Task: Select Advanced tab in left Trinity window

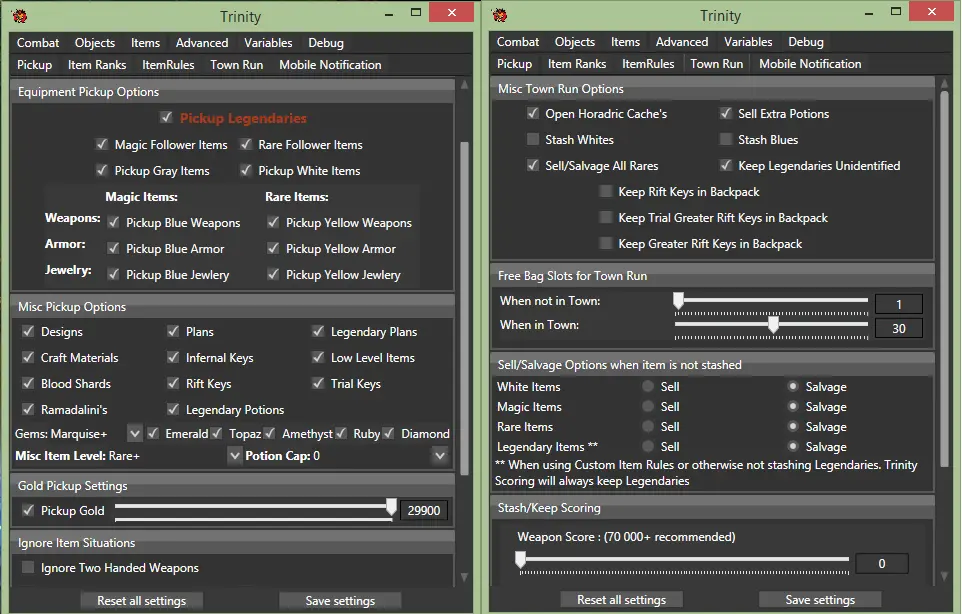Action: click(202, 42)
